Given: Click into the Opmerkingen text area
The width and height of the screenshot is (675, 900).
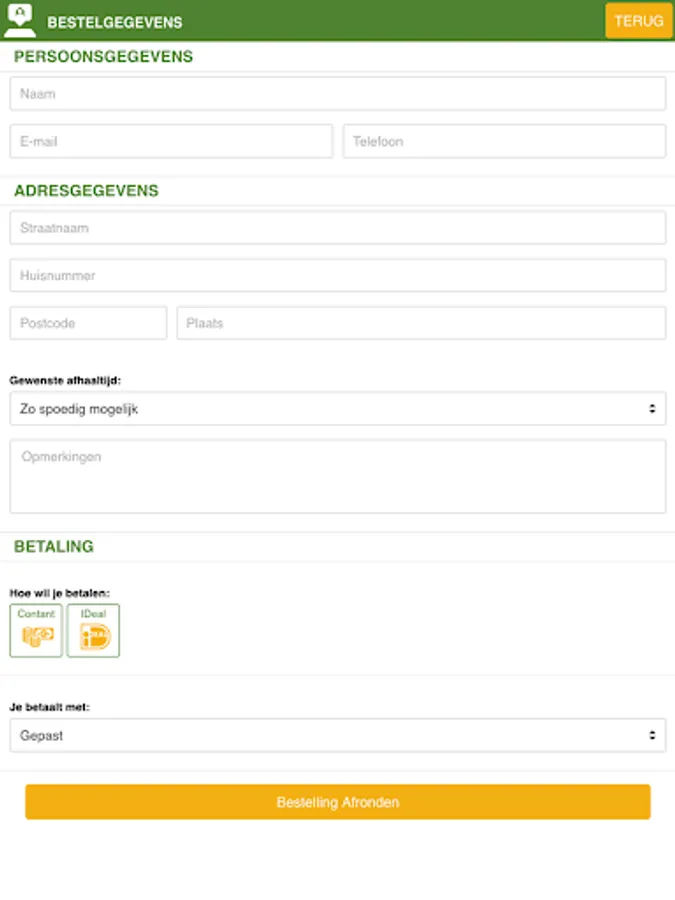Looking at the screenshot, I should [x=338, y=476].
